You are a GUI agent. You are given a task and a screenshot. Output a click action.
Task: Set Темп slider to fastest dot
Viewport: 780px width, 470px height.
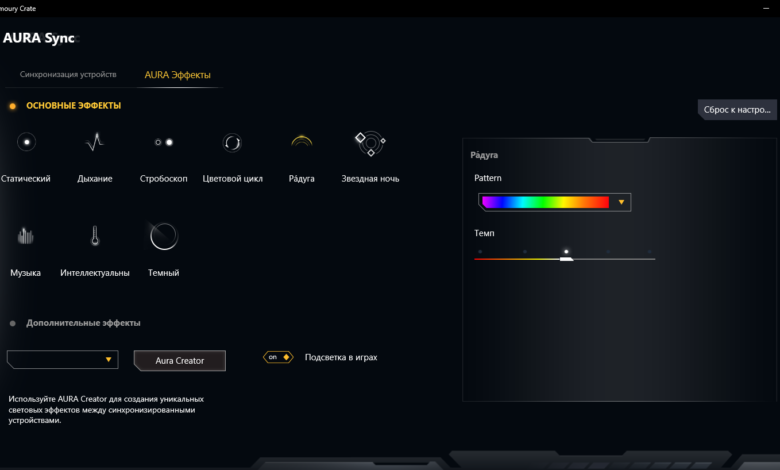[650, 252]
